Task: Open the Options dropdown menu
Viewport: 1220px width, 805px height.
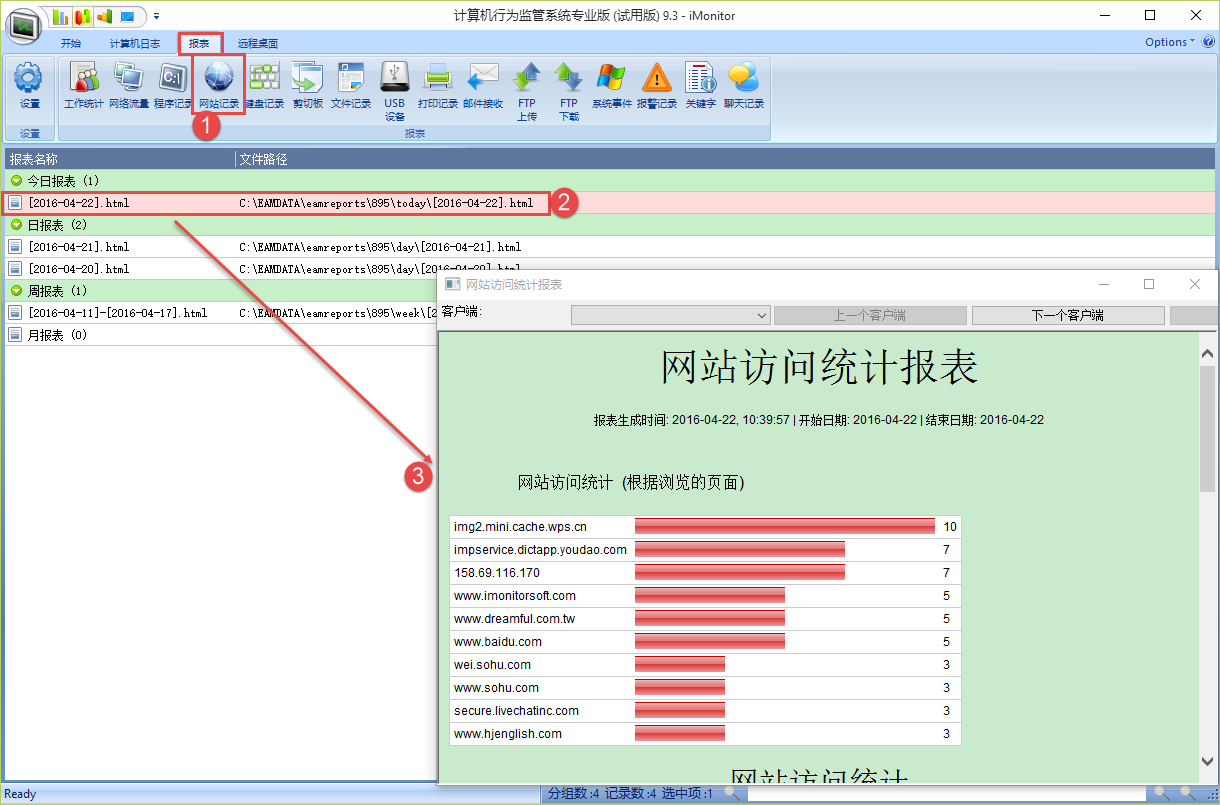Action: (1170, 42)
